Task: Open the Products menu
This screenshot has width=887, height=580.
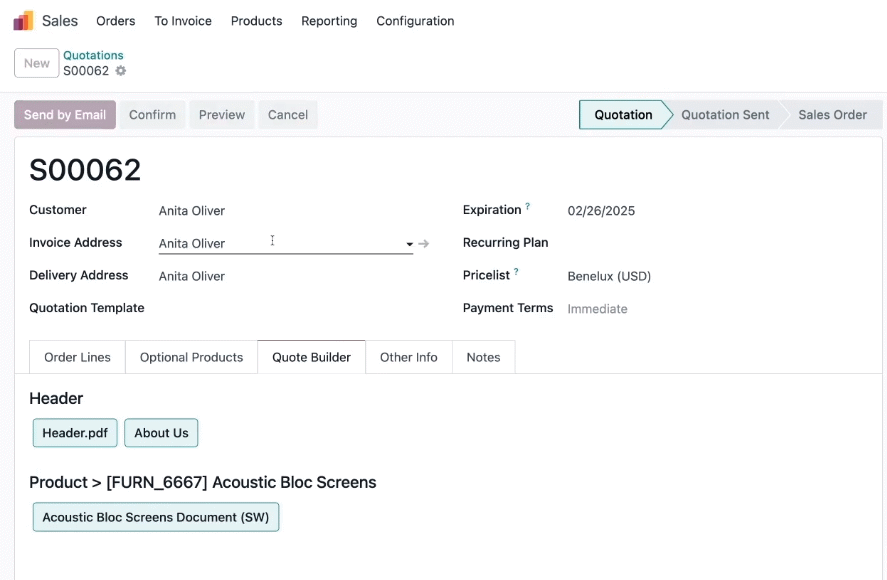Action: tap(256, 21)
